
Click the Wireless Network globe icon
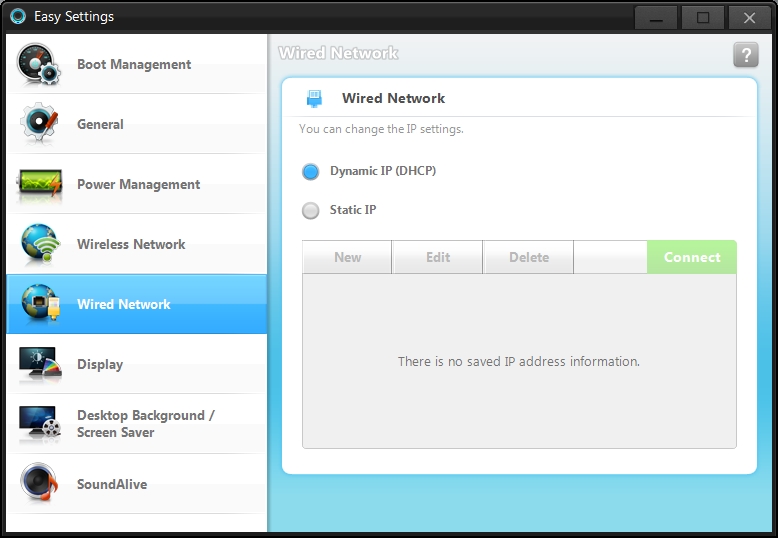coord(40,244)
